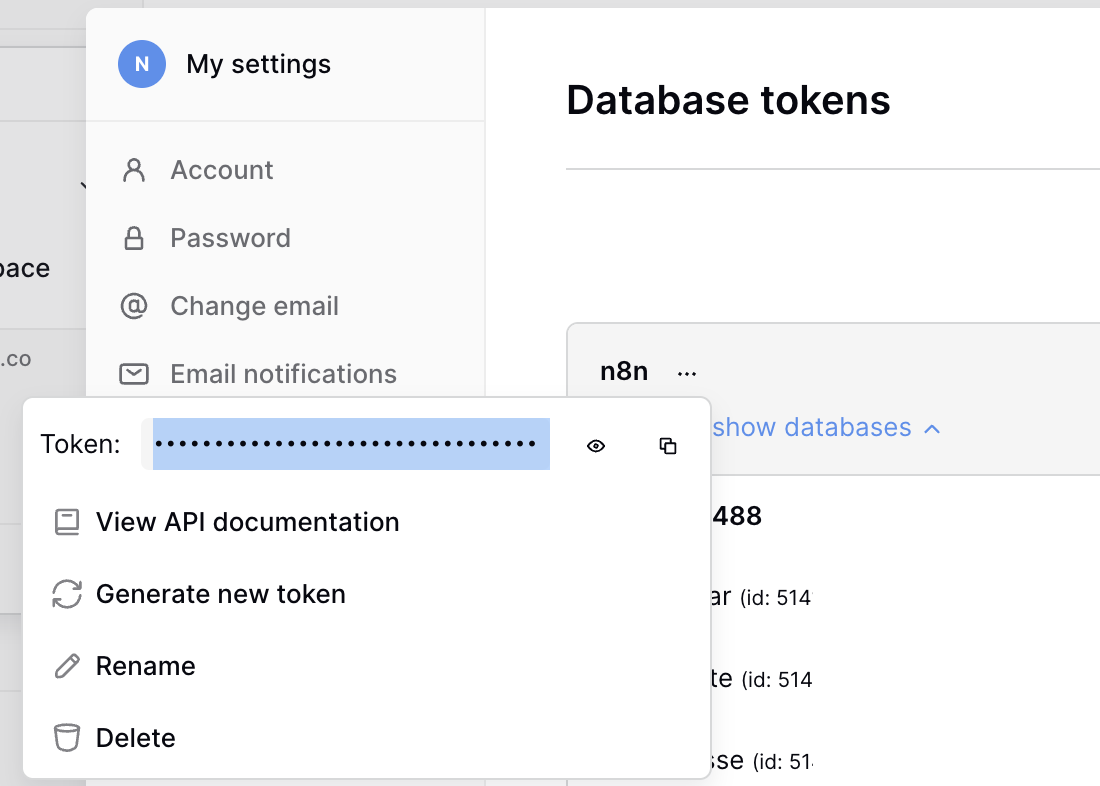This screenshot has height=786, width=1100.
Task: Click the refresh arrows icon for new token
Action: pos(67,594)
